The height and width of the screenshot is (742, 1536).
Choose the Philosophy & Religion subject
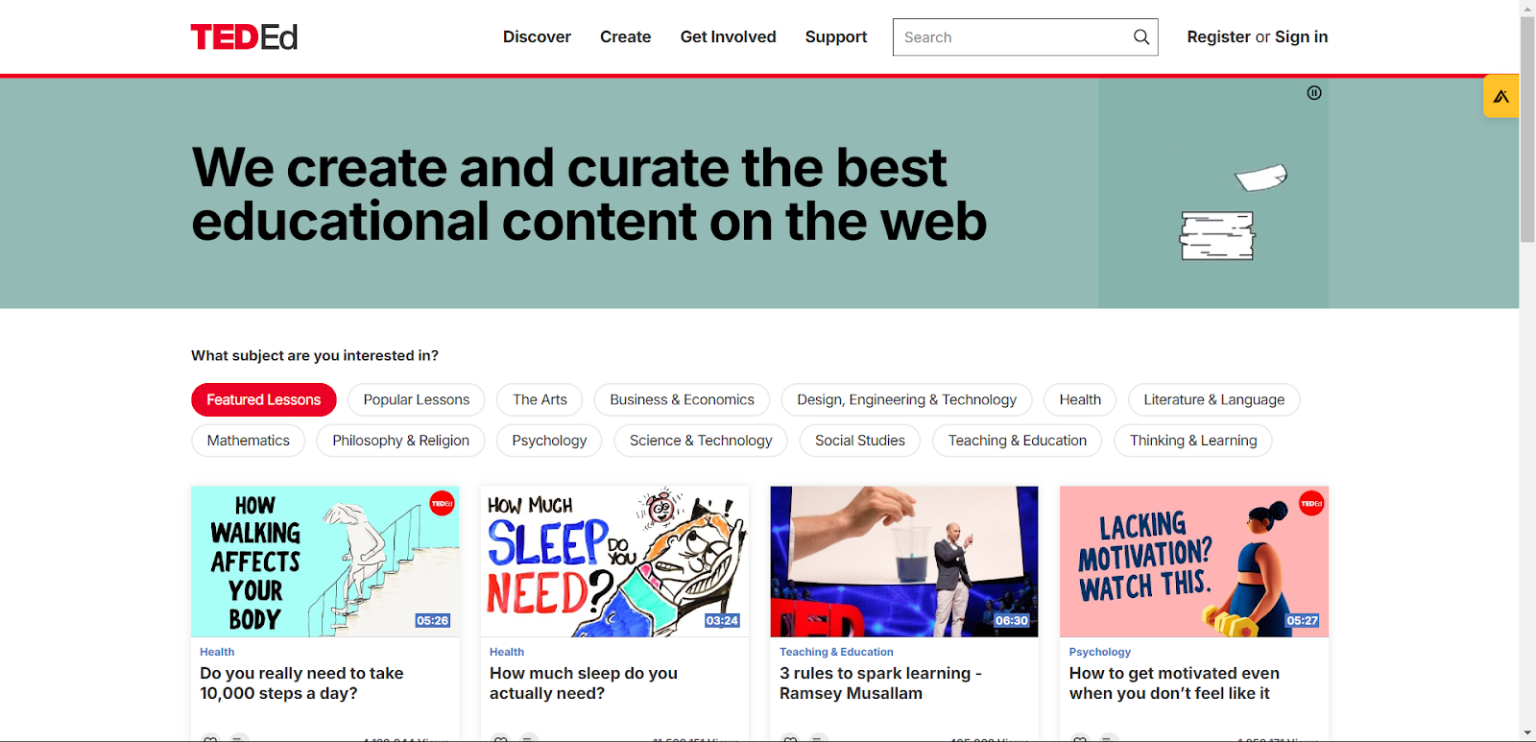click(x=400, y=440)
